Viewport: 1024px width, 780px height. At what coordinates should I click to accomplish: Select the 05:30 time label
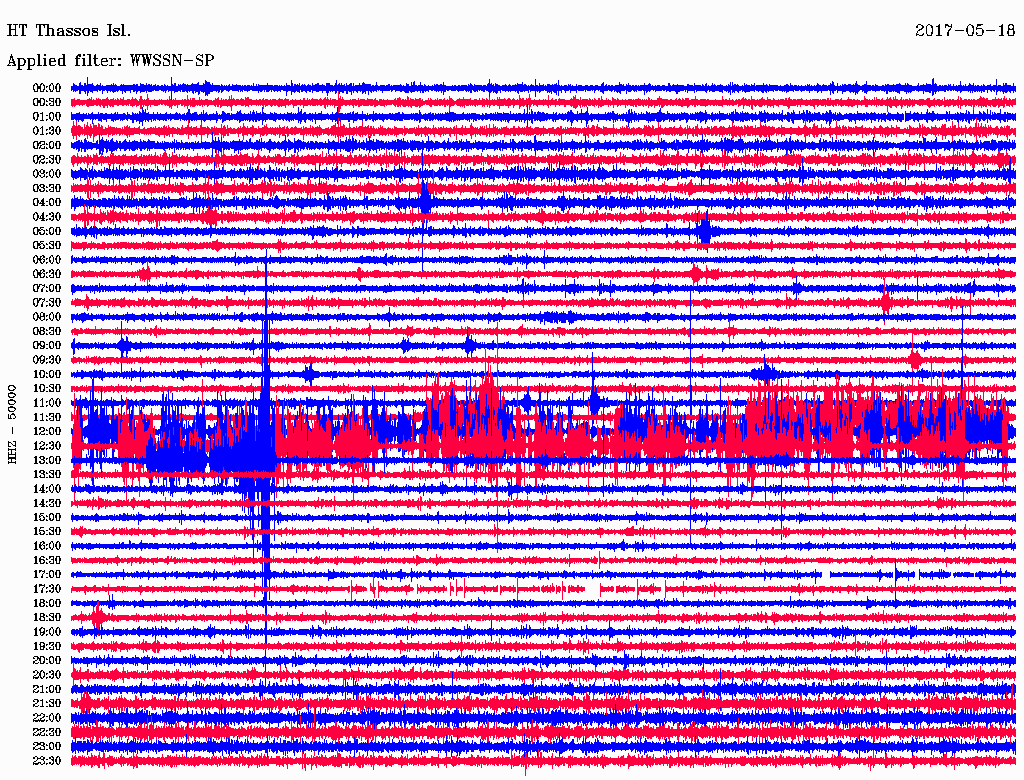[x=47, y=245]
